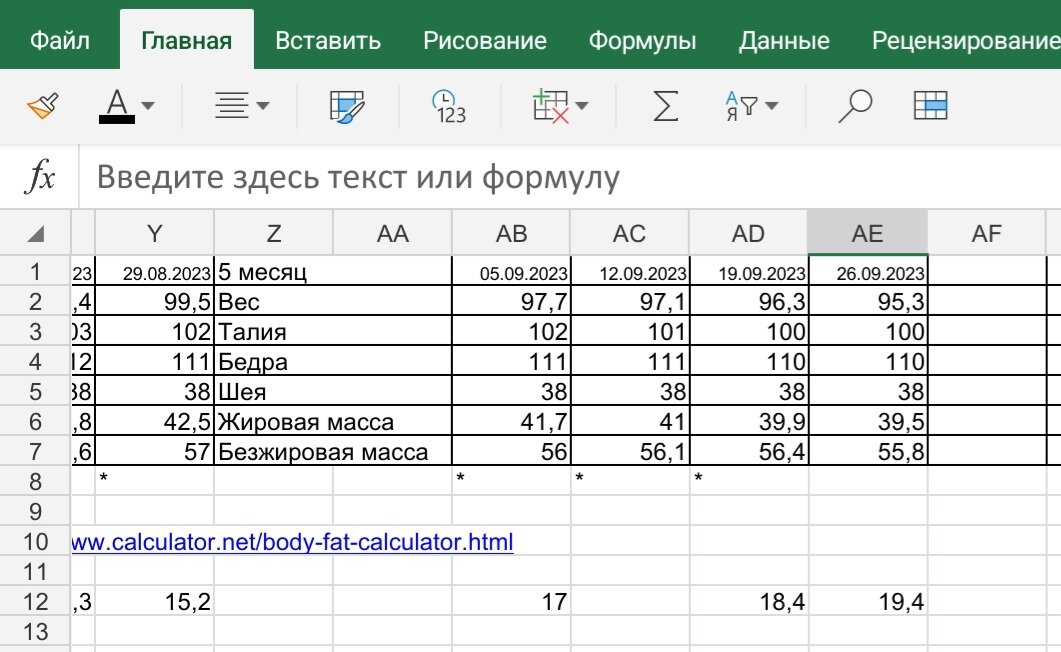Expand the sort options dropdown arrow

tap(772, 105)
